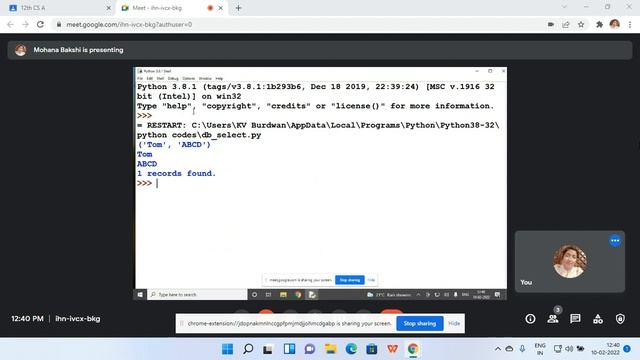
Task: Open Windows 11 Start menu
Action: click(x=227, y=349)
